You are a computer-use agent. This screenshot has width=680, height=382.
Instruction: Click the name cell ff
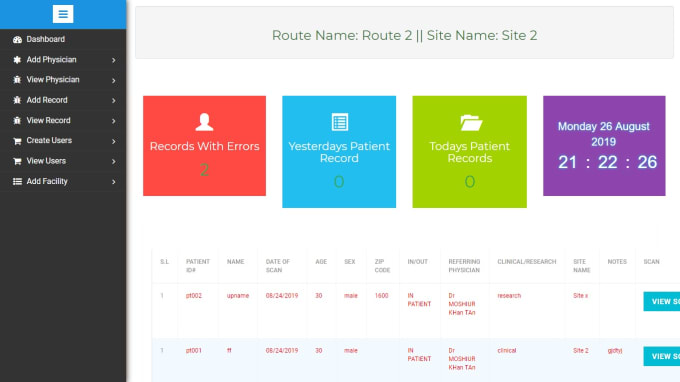coord(229,350)
